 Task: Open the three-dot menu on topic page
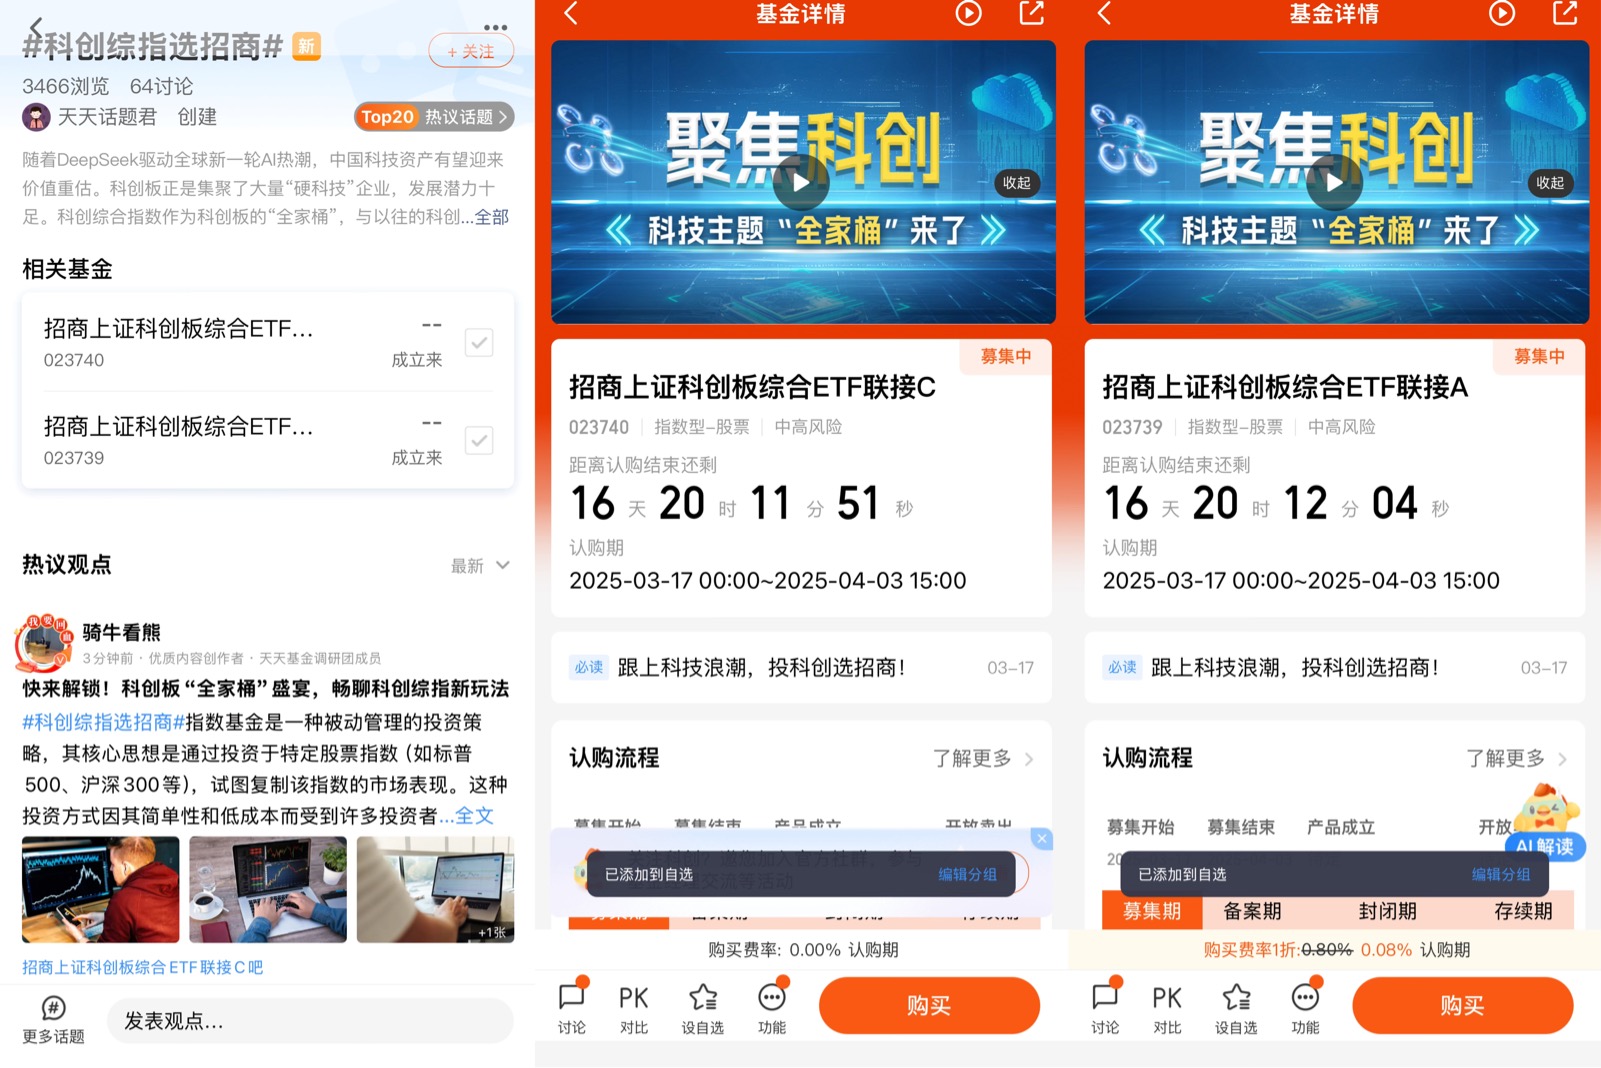[495, 27]
